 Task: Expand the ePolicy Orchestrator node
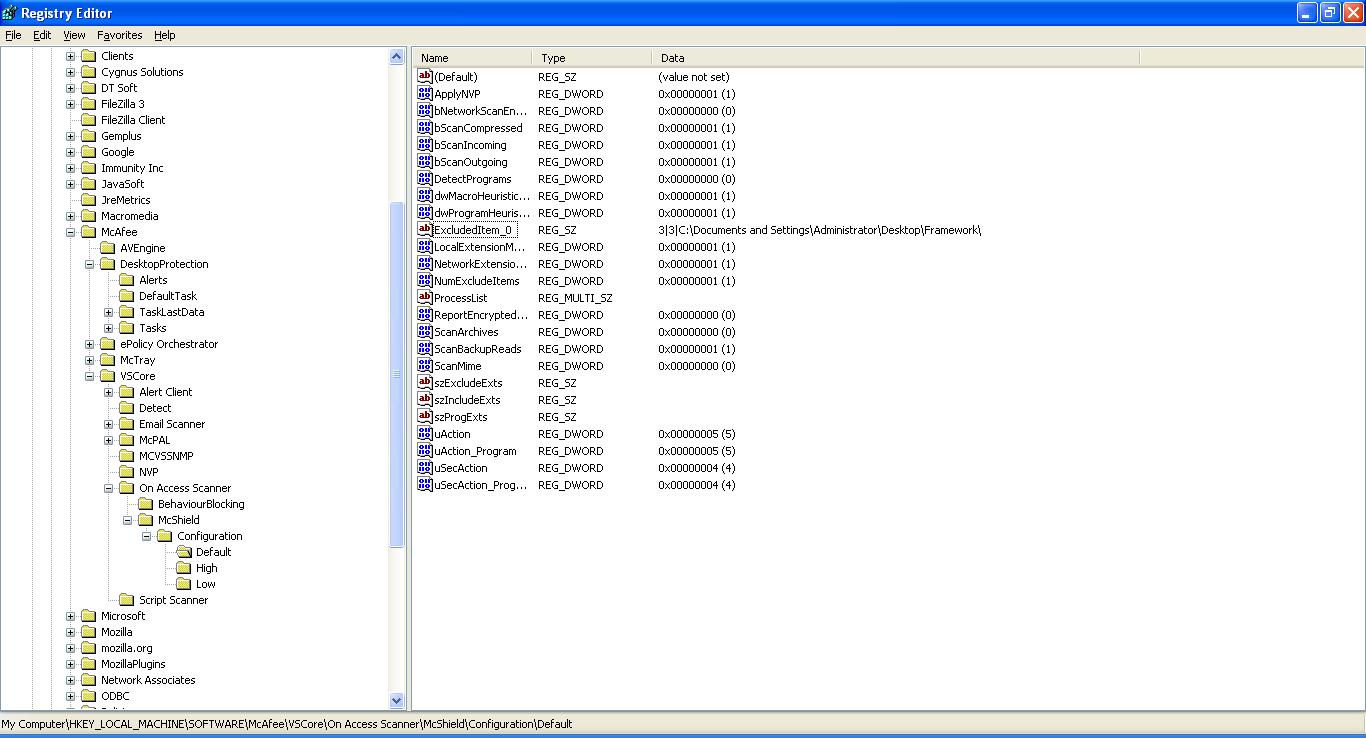click(x=90, y=344)
